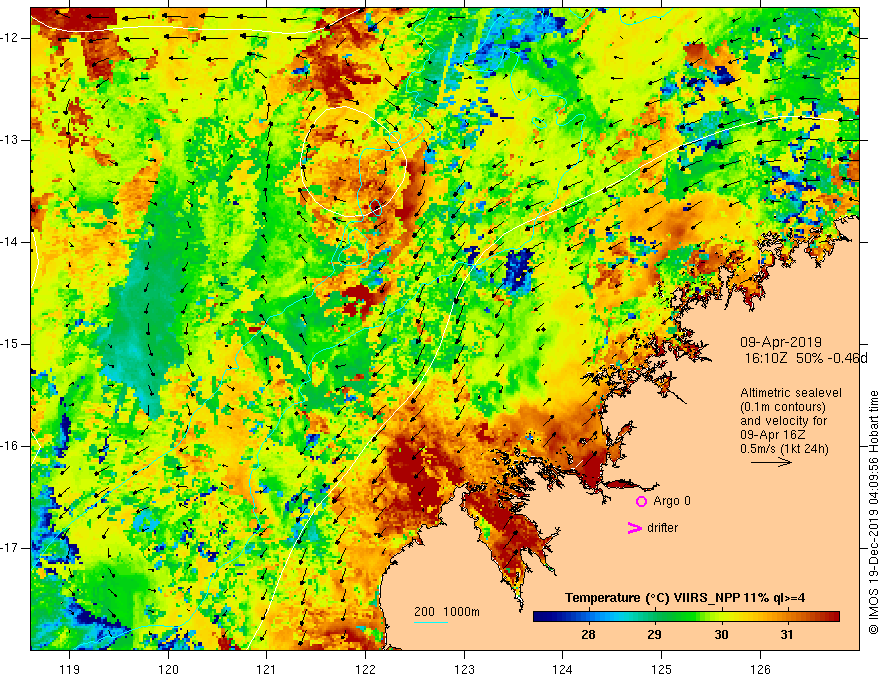This screenshot has width=880, height=680.
Task: Click the cyan 200 1000m depth line
Action: [x=430, y=622]
